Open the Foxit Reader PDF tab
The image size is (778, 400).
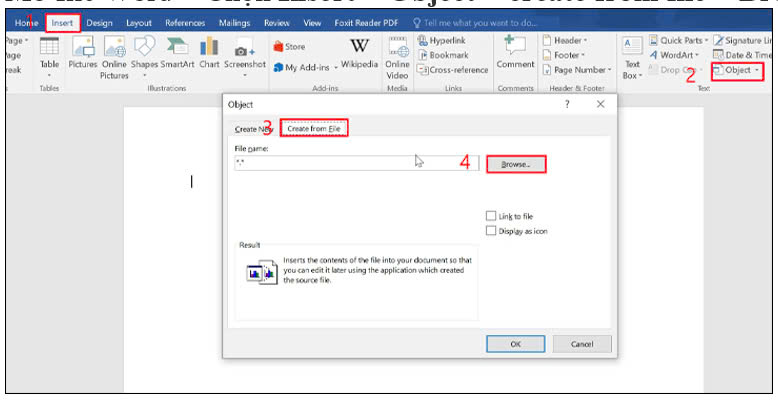366,23
